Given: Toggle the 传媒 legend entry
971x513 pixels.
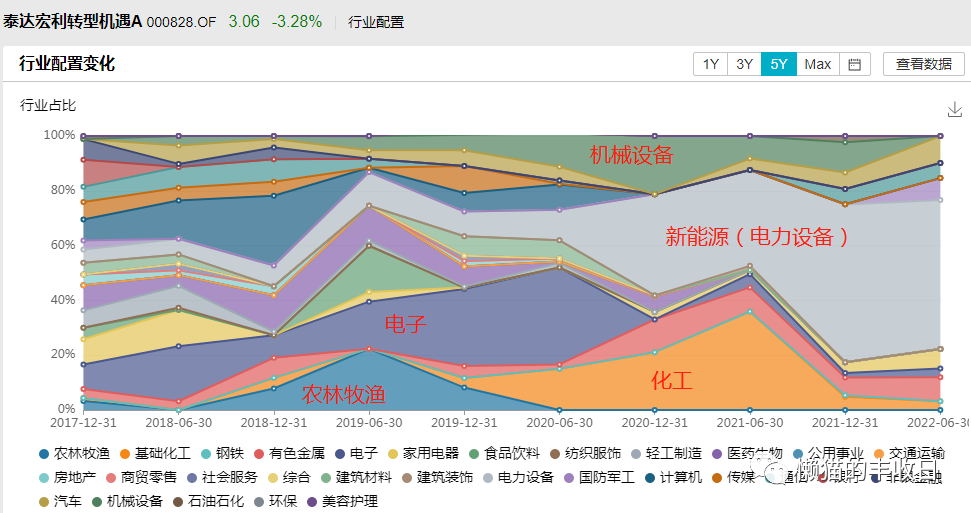Looking at the screenshot, I should point(734,477).
